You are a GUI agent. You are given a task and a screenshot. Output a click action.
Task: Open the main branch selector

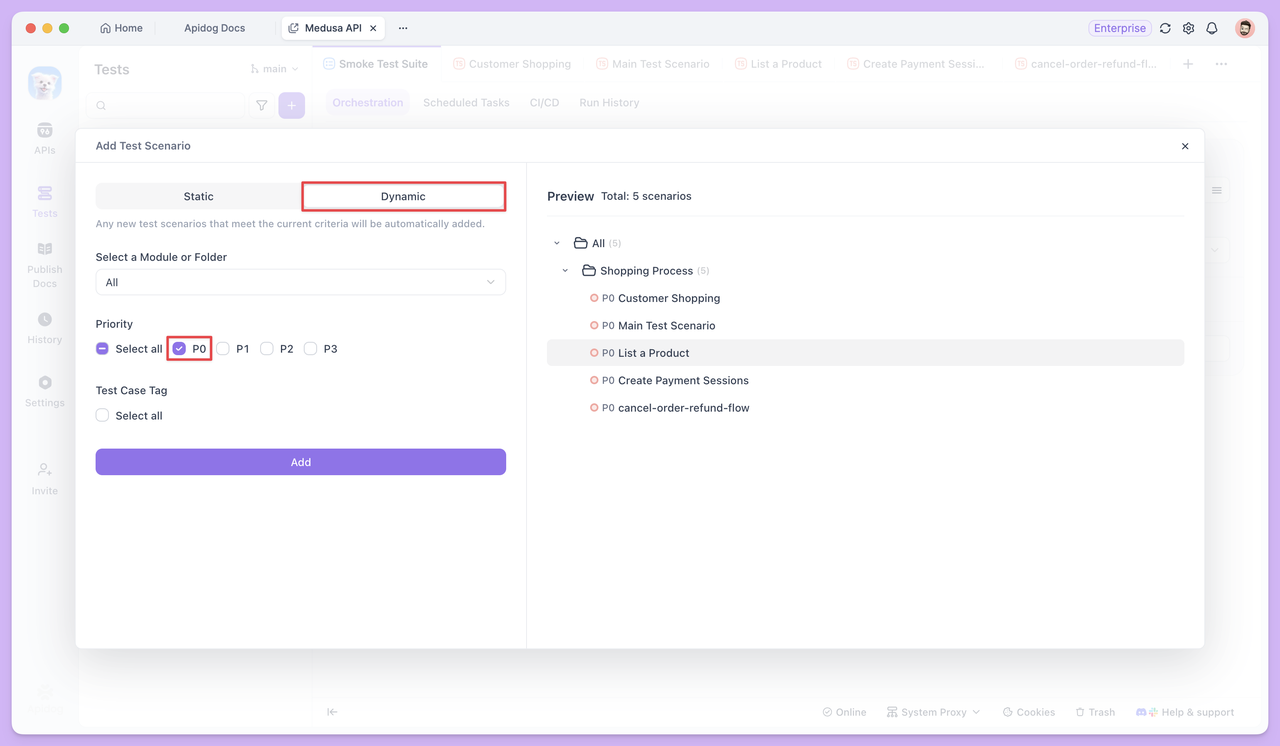click(272, 67)
